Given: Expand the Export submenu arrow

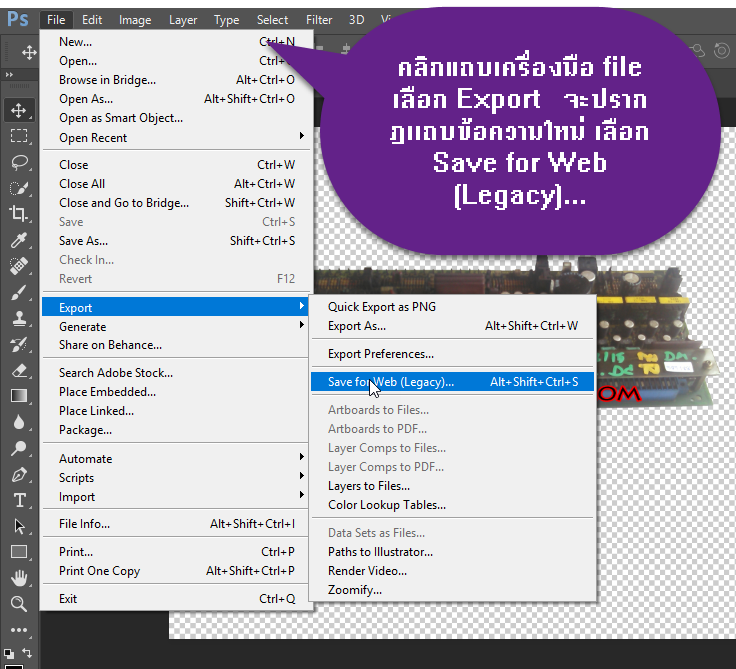Looking at the screenshot, I should click(302, 306).
